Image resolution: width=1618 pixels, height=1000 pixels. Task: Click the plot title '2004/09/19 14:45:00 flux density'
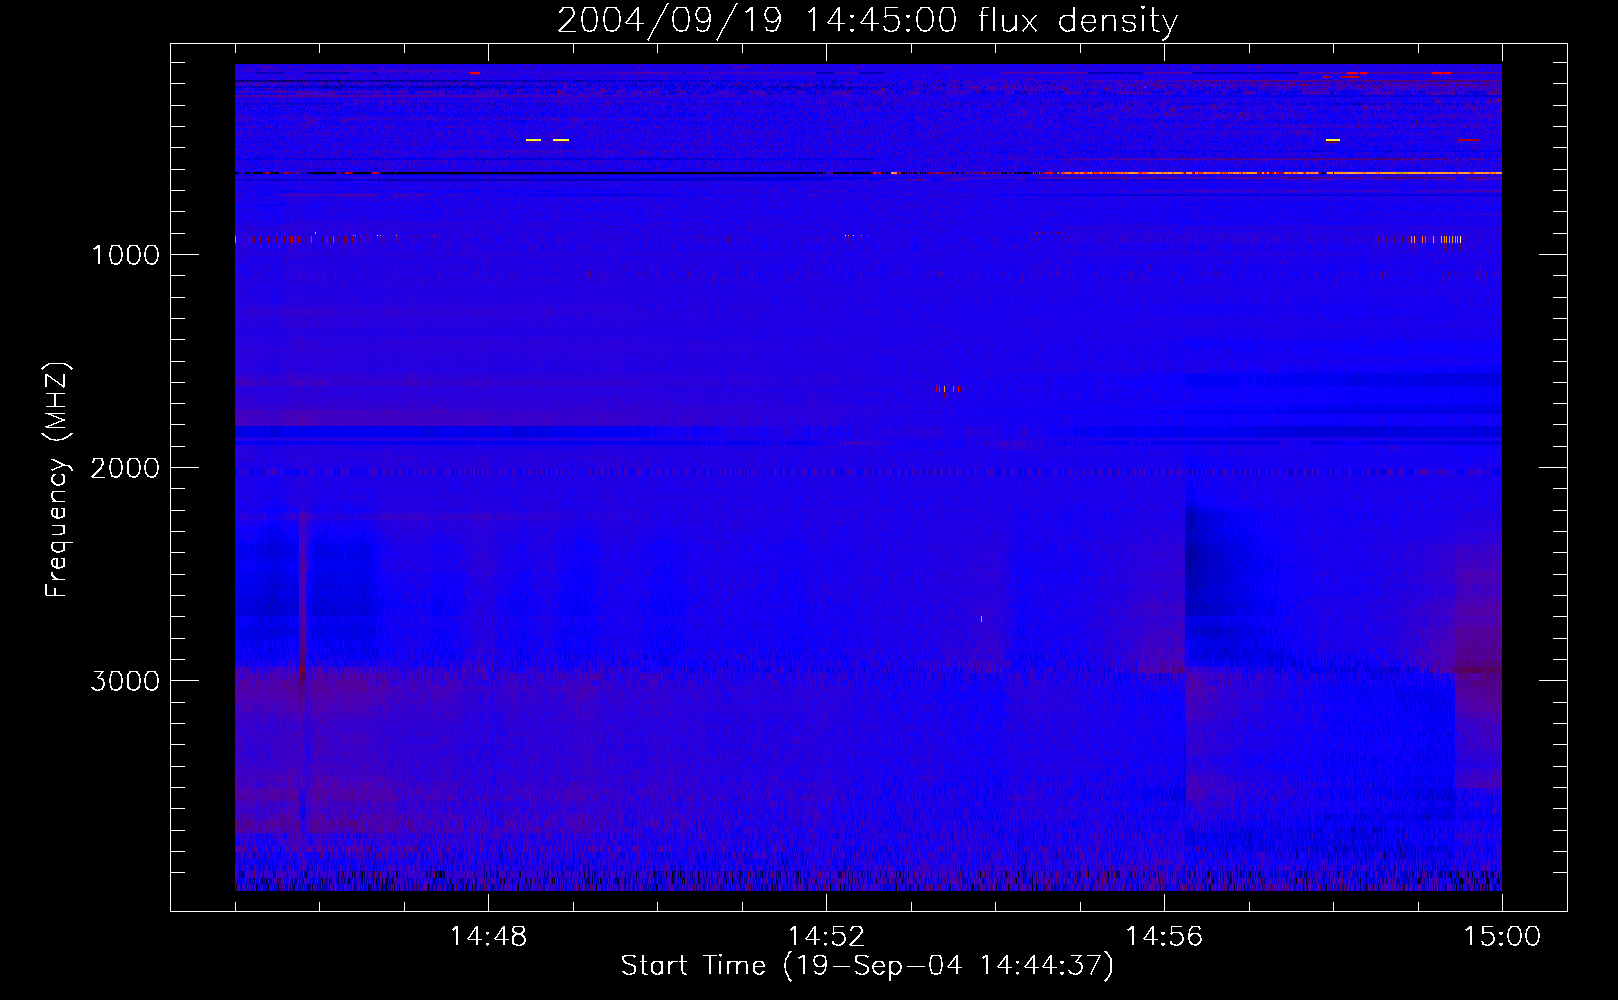pyautogui.click(x=867, y=21)
